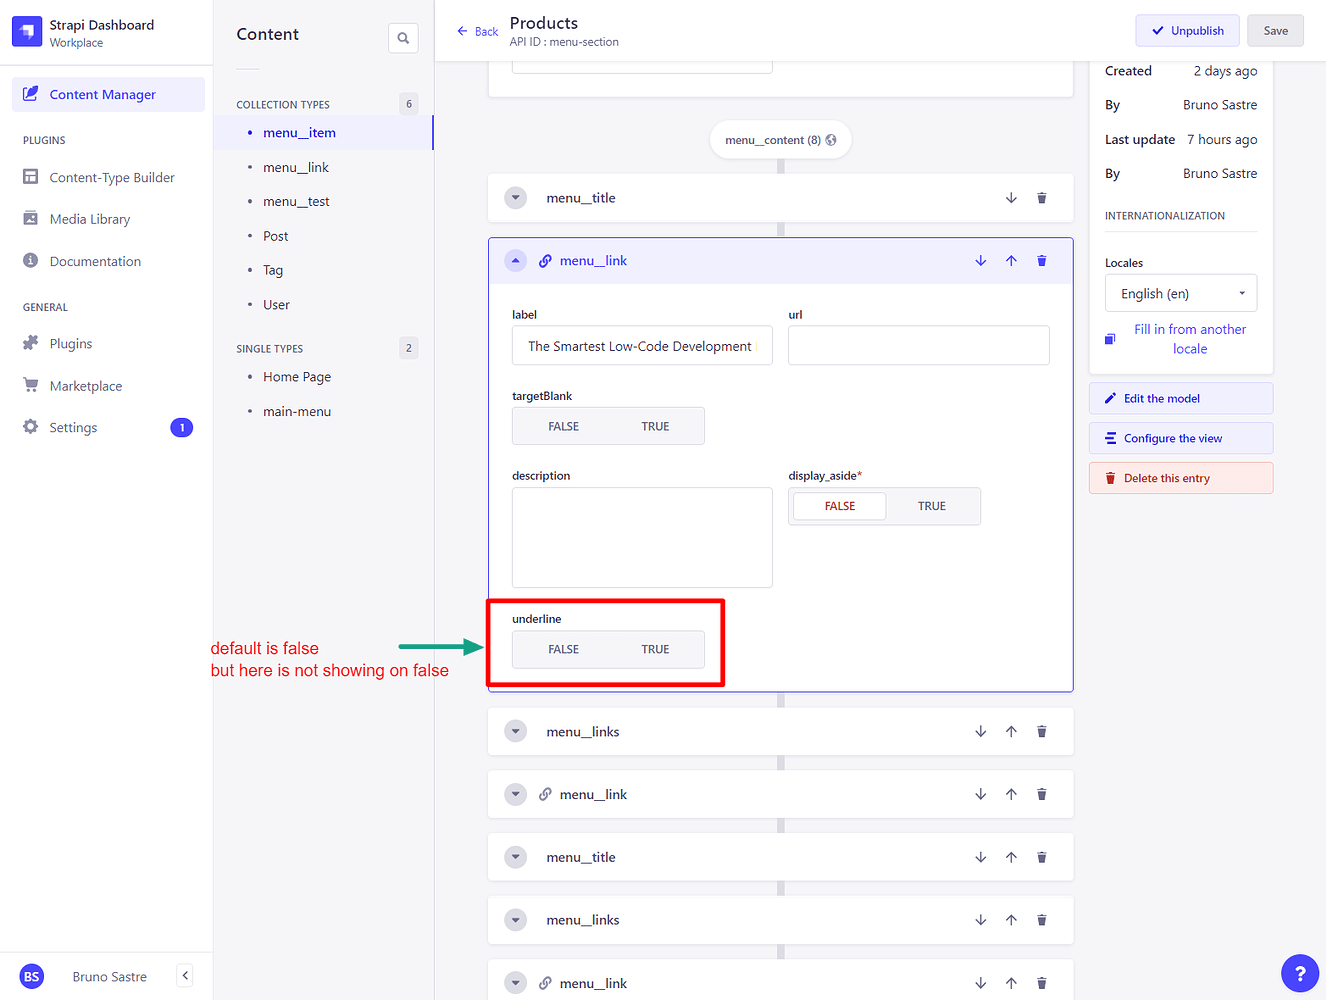Viewport: 1326px width, 1000px height.
Task: Move the expanded menu__link component down
Action: coord(980,260)
